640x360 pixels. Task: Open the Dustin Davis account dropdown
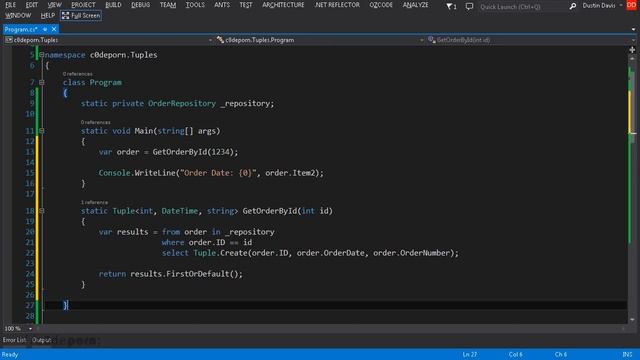[x=602, y=6]
